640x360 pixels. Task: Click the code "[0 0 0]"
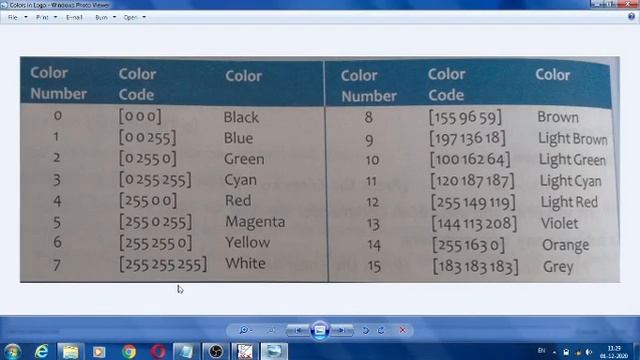click(x=140, y=116)
